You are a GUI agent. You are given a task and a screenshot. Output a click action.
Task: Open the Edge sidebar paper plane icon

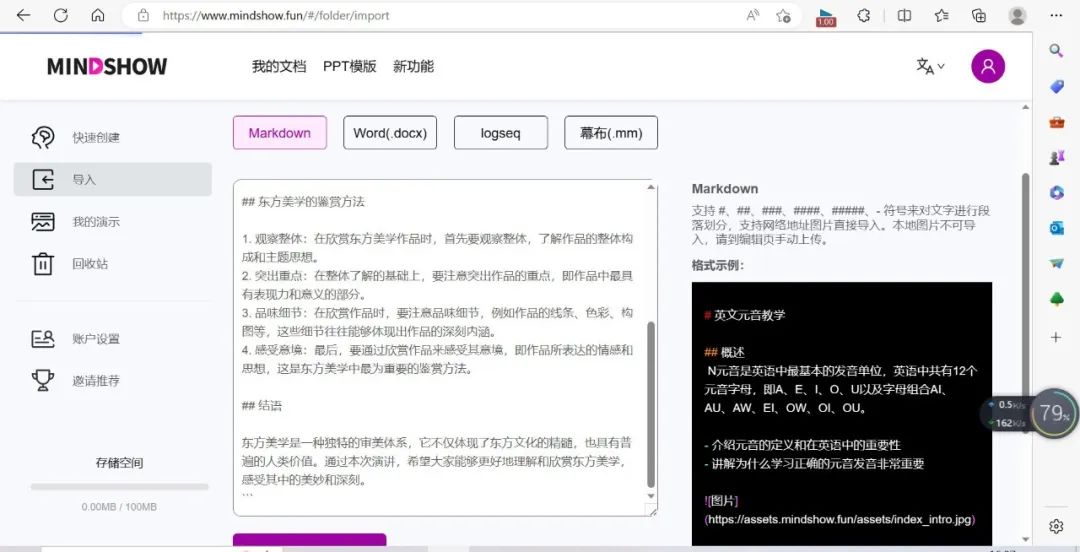click(1056, 263)
